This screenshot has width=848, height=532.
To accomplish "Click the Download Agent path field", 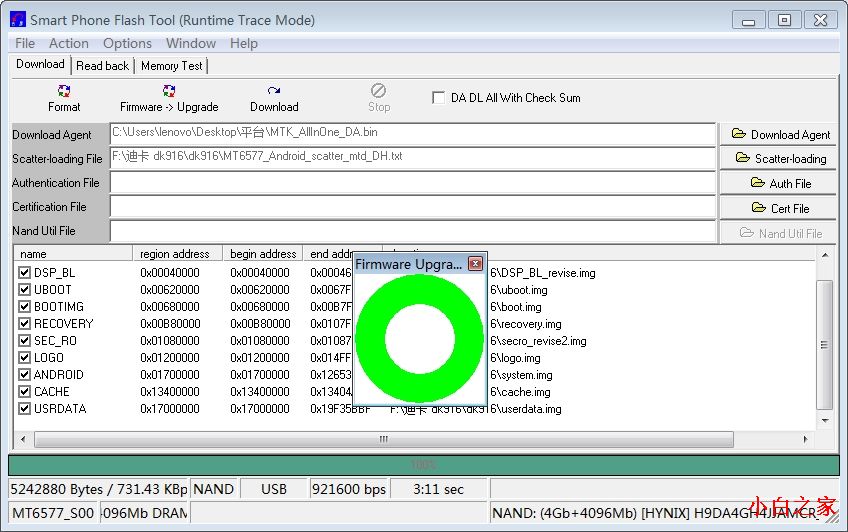I will (413, 134).
